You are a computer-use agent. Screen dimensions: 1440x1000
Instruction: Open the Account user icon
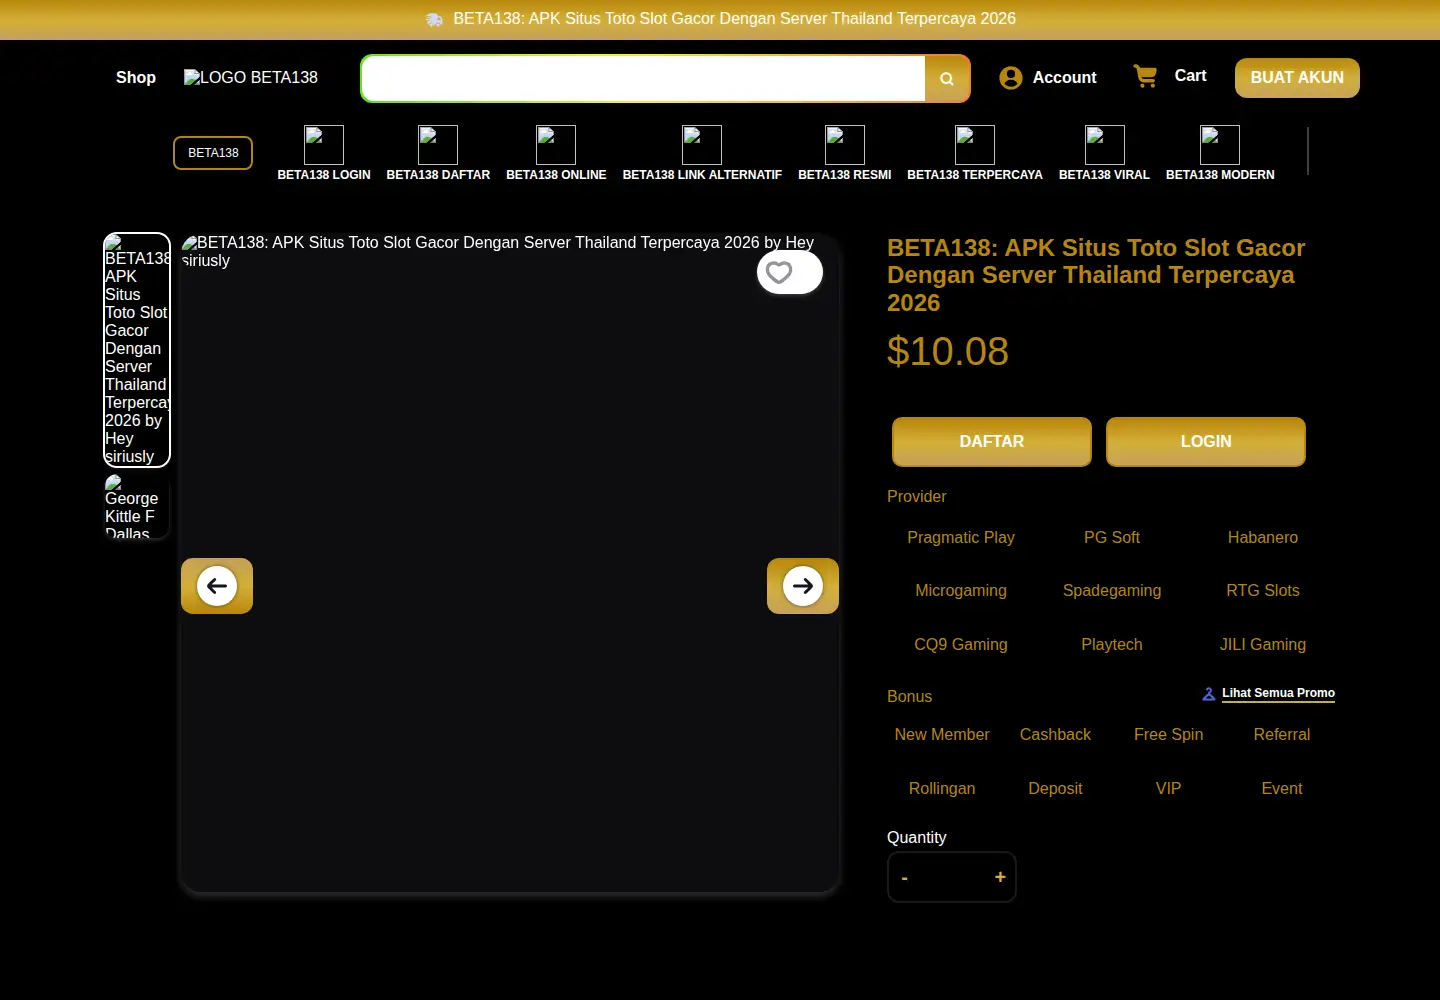pyautogui.click(x=1011, y=78)
